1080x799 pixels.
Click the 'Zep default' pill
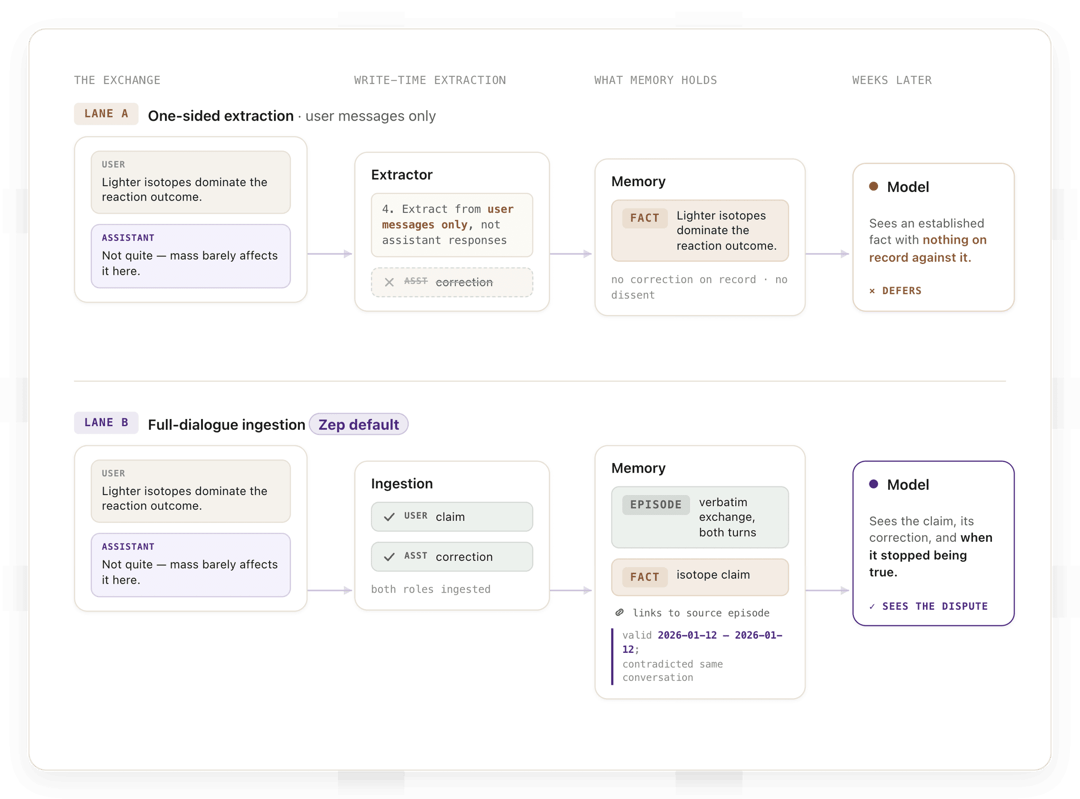[x=358, y=424]
